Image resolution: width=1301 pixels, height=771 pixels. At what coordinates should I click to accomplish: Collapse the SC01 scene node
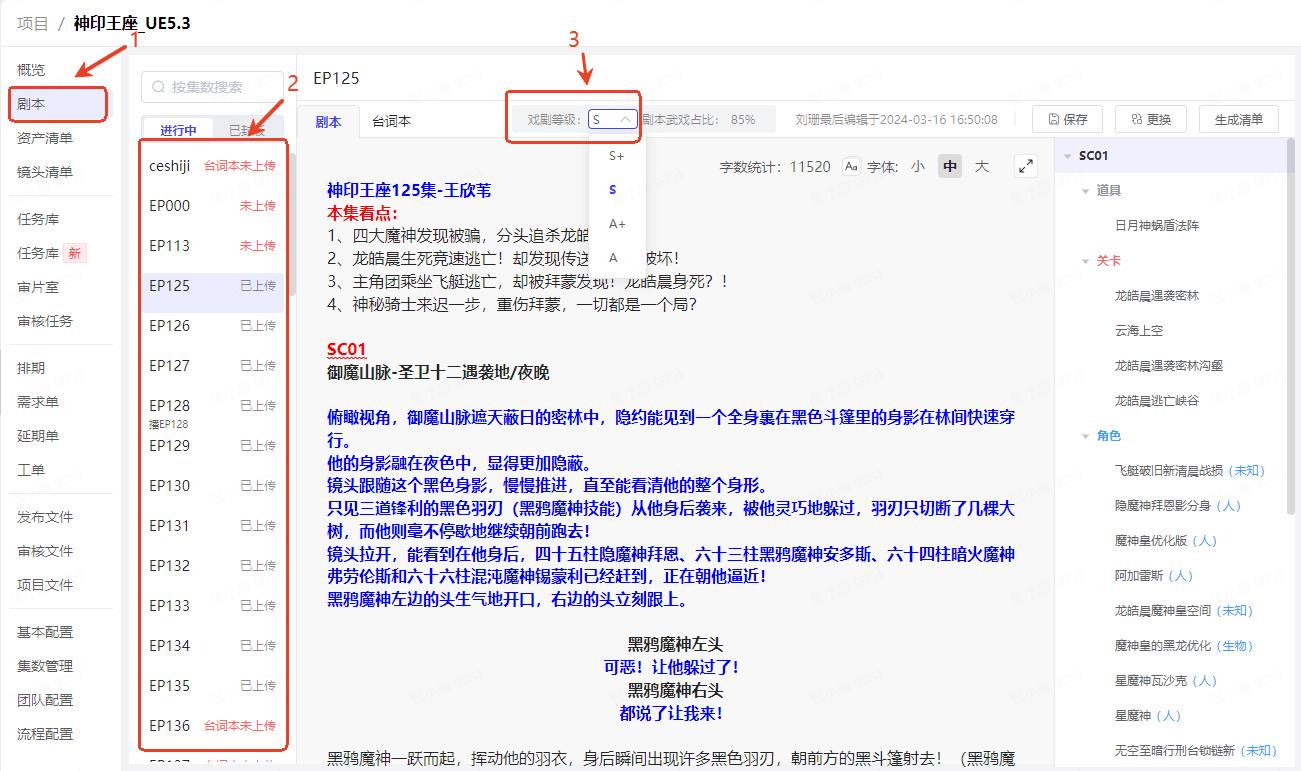(x=1070, y=156)
